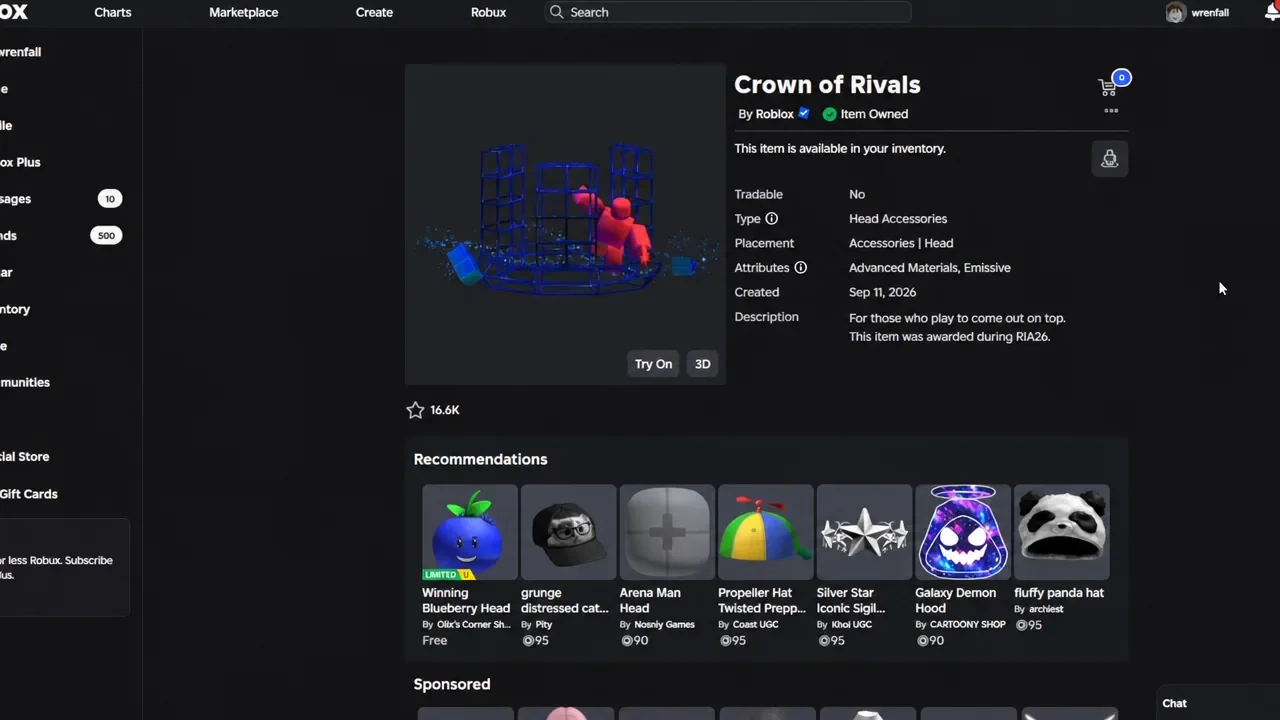
Task: Open creator link CARTOONY SHOP
Action: point(968,625)
